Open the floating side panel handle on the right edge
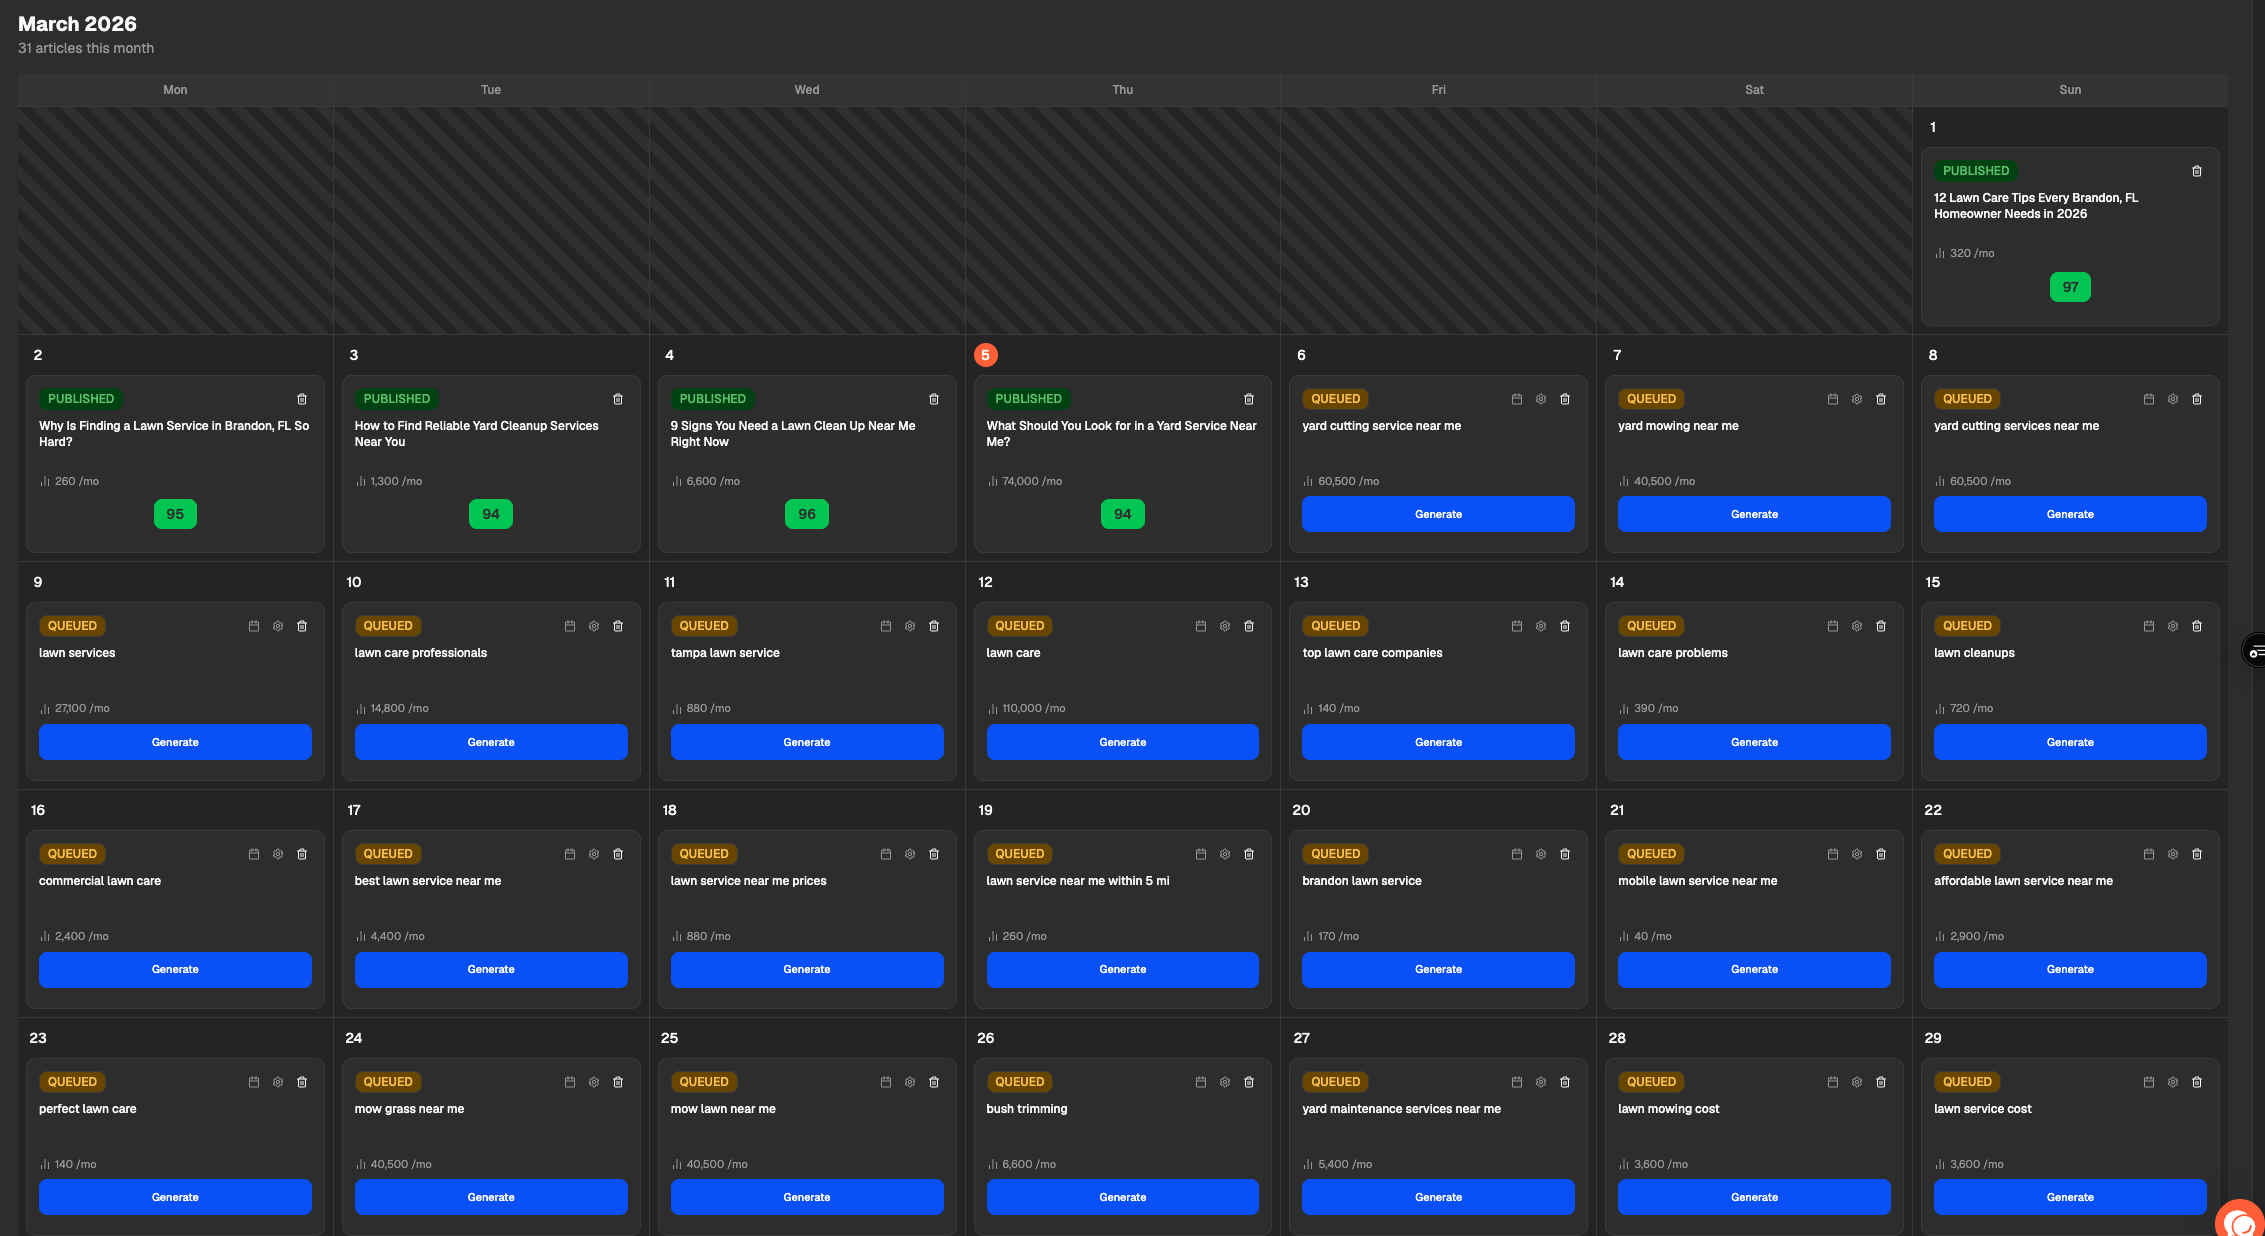This screenshot has height=1236, width=2265. pyautogui.click(x=2255, y=652)
